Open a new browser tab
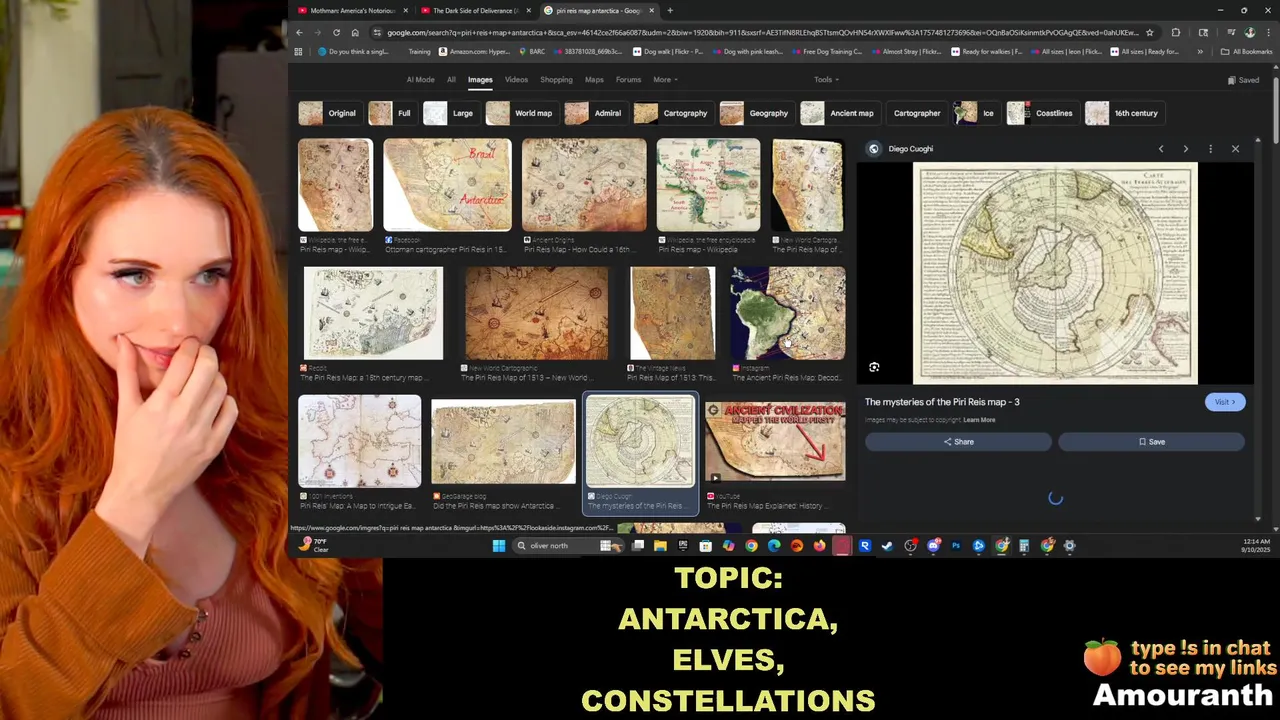Screen dimensions: 1280x720 click(x=670, y=11)
